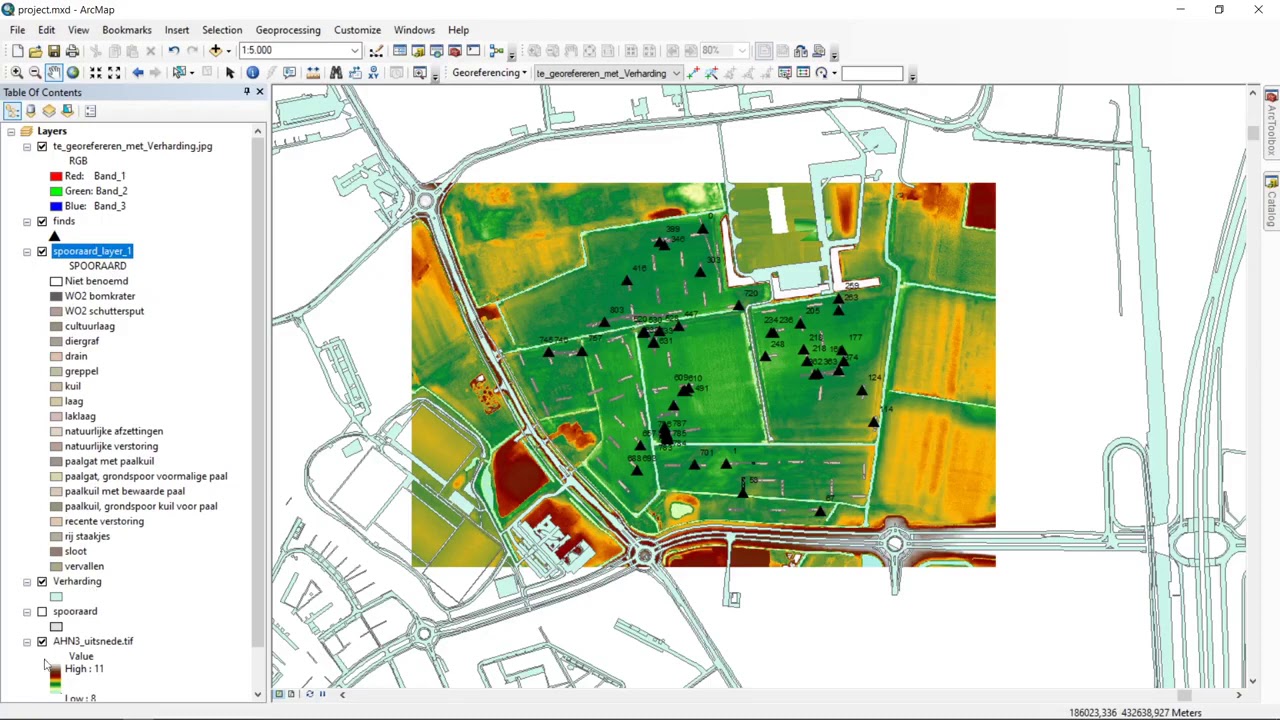
Task: Select the paalgat met paalkuil entry
Action: pos(109,461)
